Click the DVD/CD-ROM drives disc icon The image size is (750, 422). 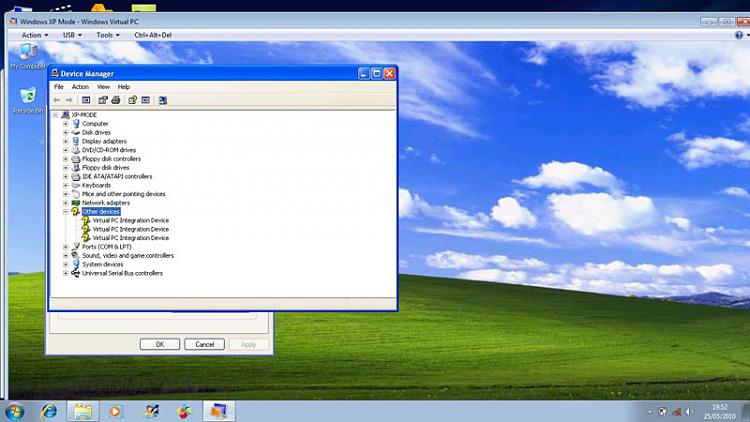coord(76,150)
